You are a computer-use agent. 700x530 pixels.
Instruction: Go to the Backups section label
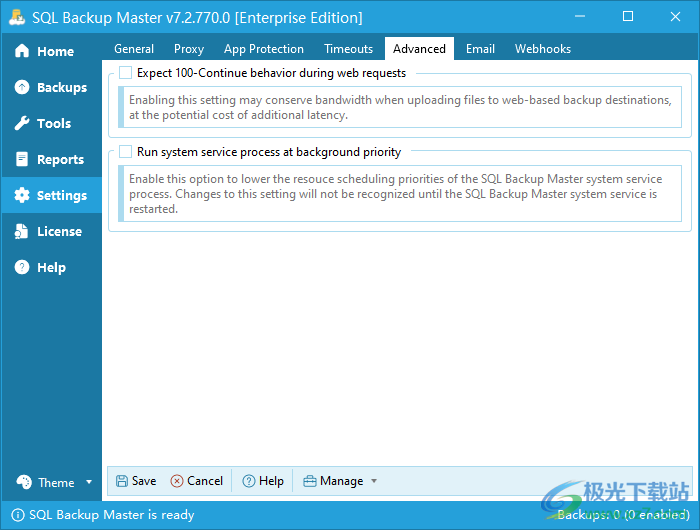(62, 88)
